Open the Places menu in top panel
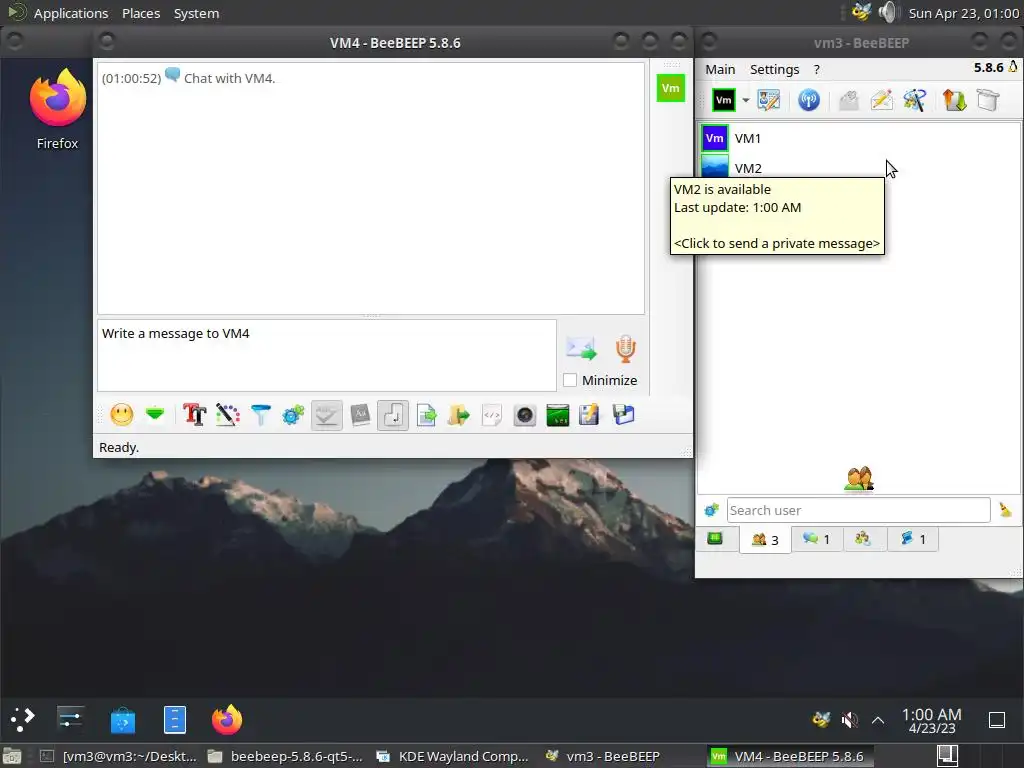The height and width of the screenshot is (768, 1024). point(140,13)
